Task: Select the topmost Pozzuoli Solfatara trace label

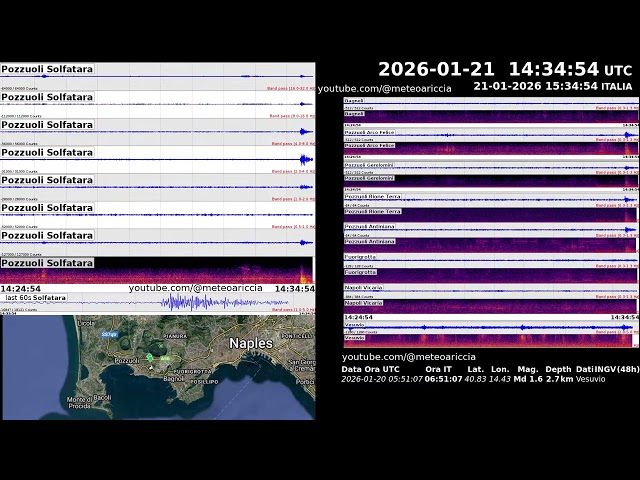Action: click(47, 69)
